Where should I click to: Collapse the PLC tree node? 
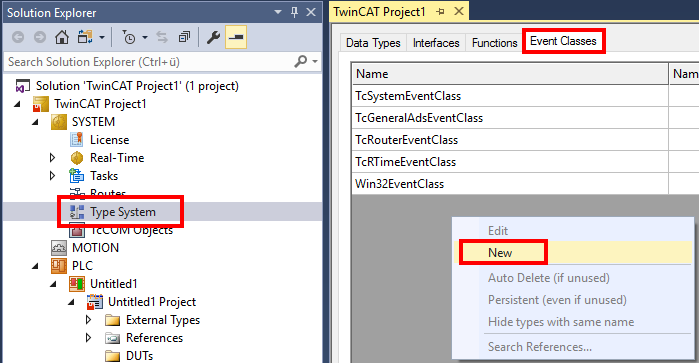(x=35, y=266)
